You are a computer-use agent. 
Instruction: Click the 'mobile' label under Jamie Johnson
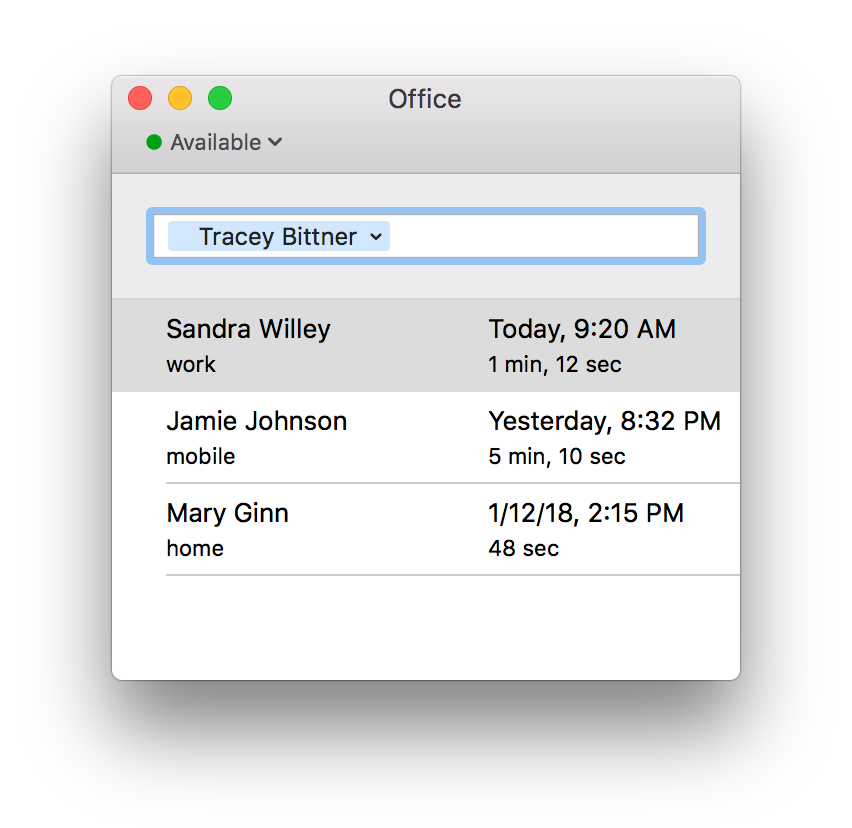[x=201, y=456]
